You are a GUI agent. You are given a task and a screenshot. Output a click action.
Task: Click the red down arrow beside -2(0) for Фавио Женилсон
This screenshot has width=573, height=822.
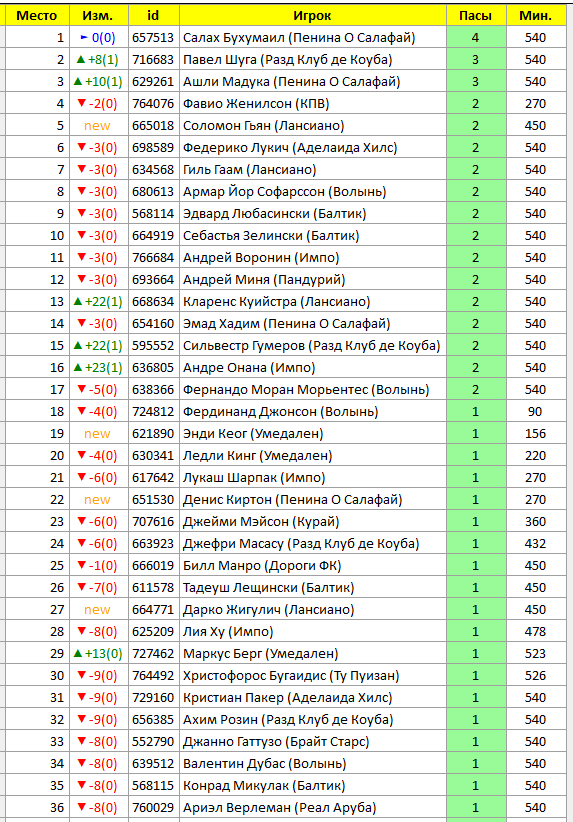tap(81, 103)
